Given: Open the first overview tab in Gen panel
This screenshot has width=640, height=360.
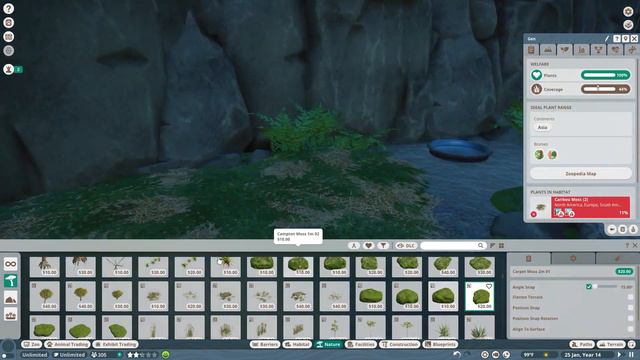Looking at the screenshot, I should click(x=531, y=50).
